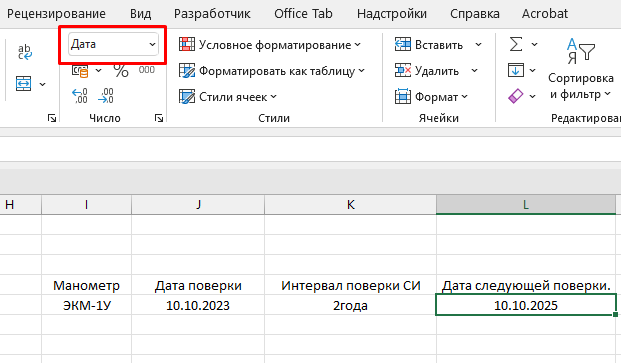Select the cell with date 10.10.2023
Image resolution: width=621 pixels, height=363 pixels.
click(x=198, y=305)
